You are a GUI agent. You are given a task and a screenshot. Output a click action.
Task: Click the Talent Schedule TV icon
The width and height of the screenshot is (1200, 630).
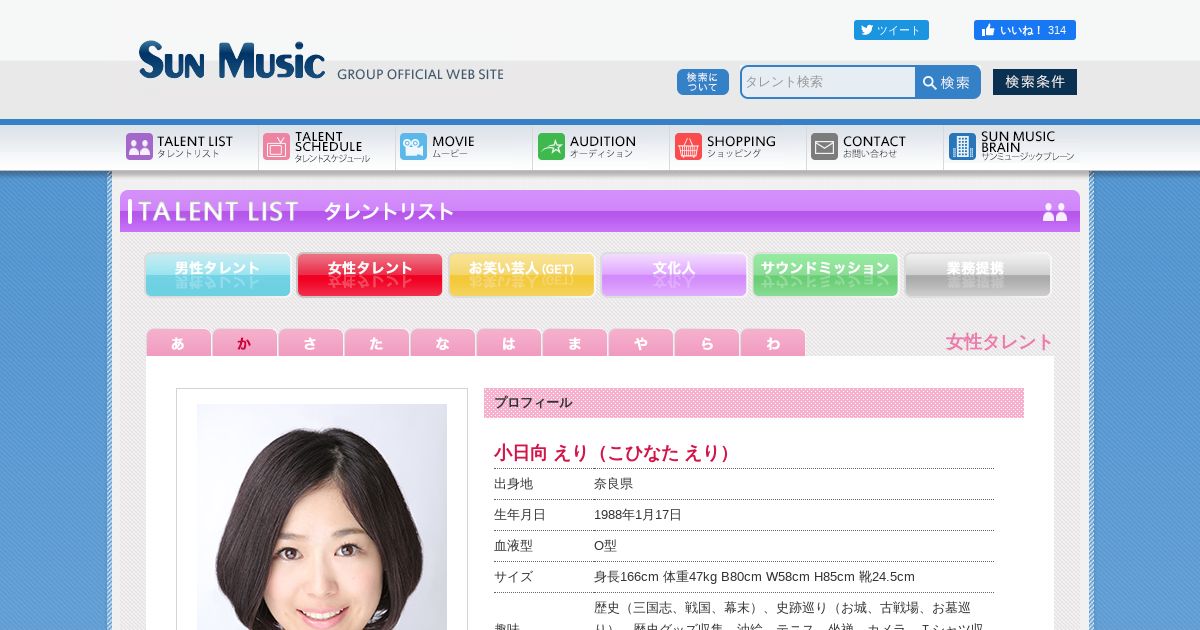pyautogui.click(x=276, y=147)
